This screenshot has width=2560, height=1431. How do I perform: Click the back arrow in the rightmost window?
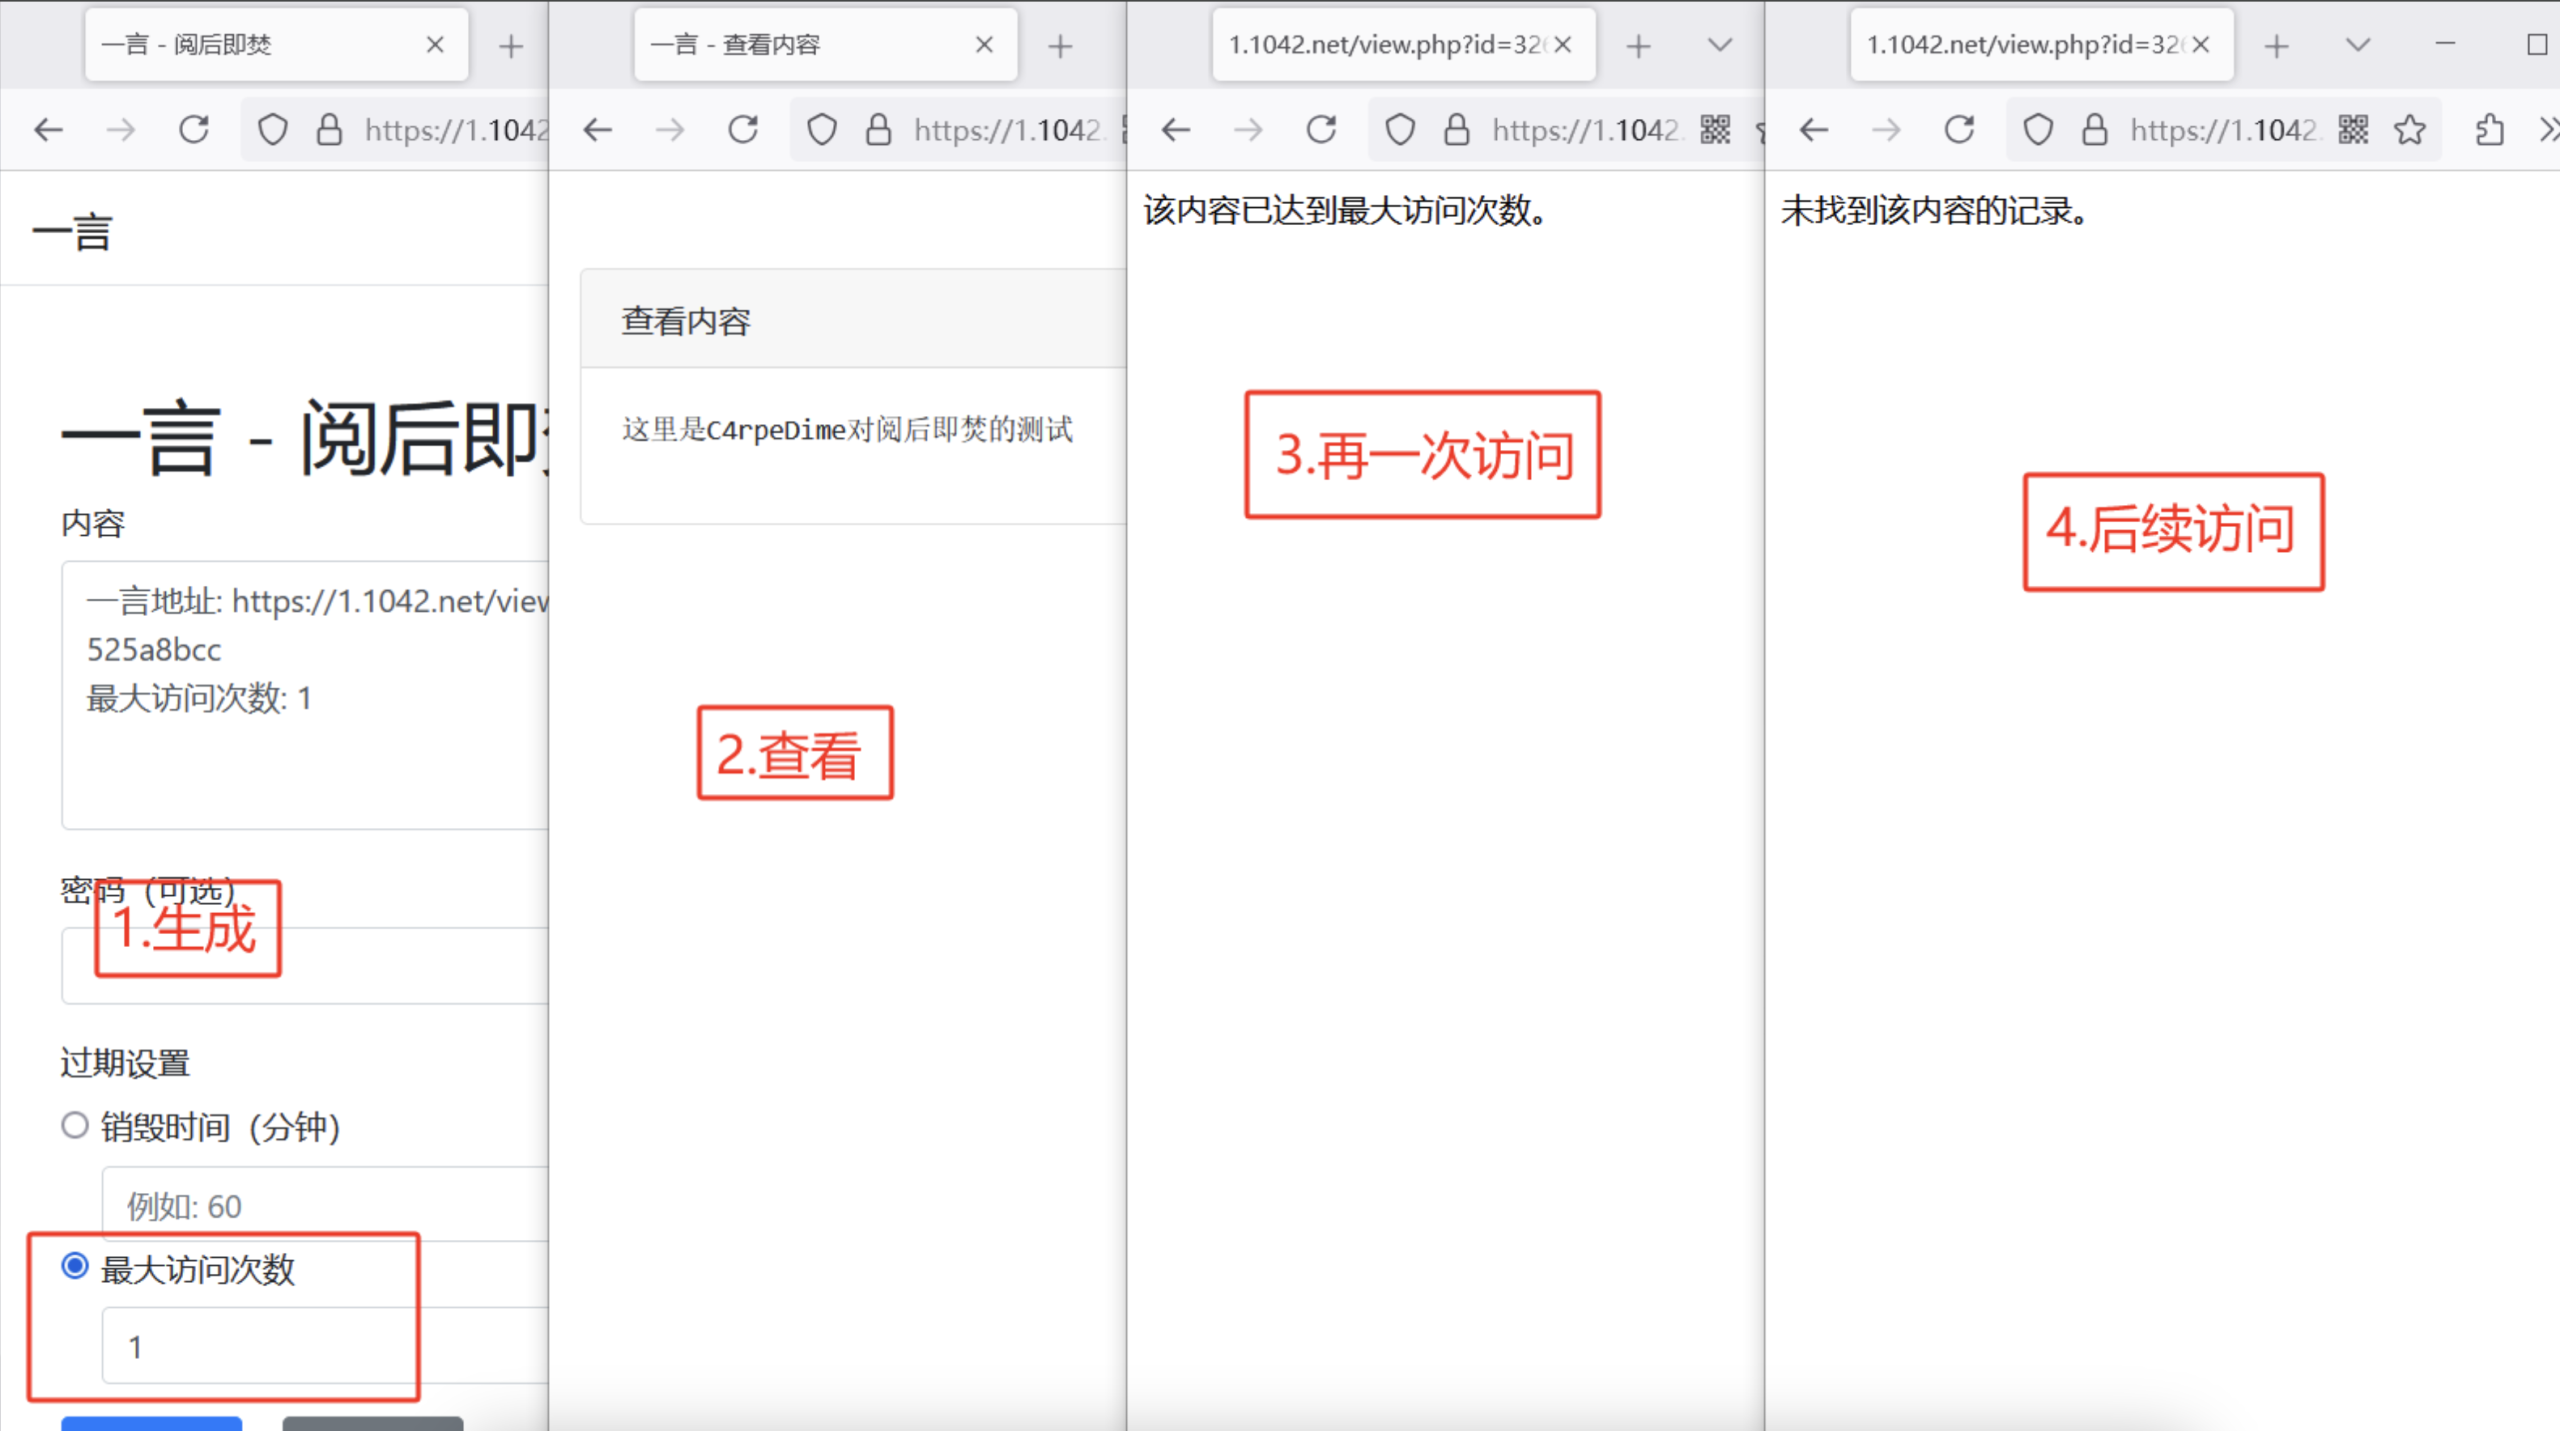(1814, 129)
